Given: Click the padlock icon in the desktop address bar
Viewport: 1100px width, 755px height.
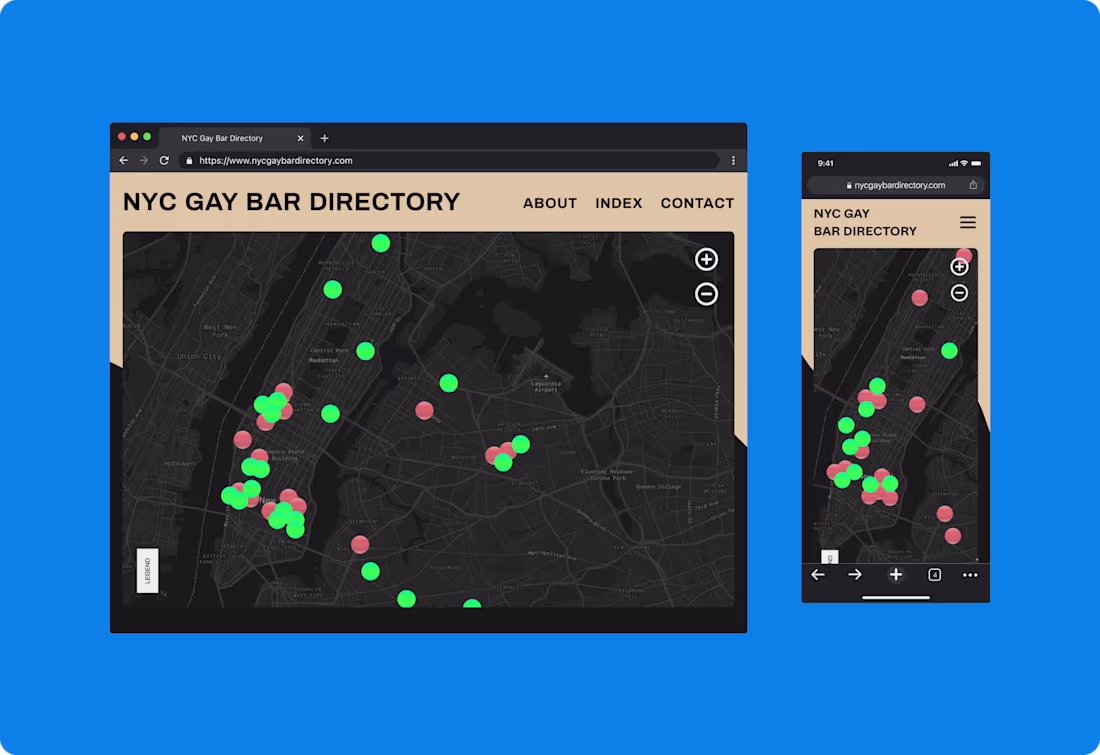Looking at the screenshot, I should coord(189,160).
